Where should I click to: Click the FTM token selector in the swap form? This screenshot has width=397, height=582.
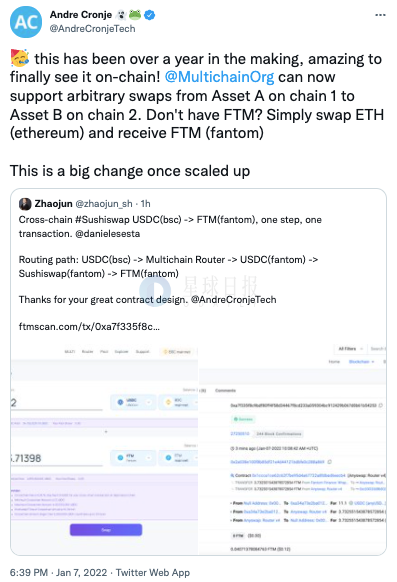click(133, 458)
